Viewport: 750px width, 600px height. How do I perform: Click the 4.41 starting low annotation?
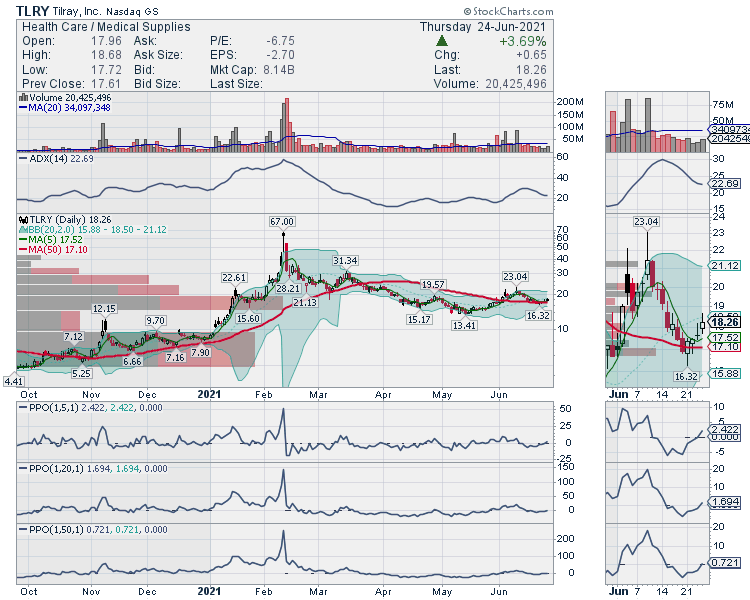coord(13,382)
